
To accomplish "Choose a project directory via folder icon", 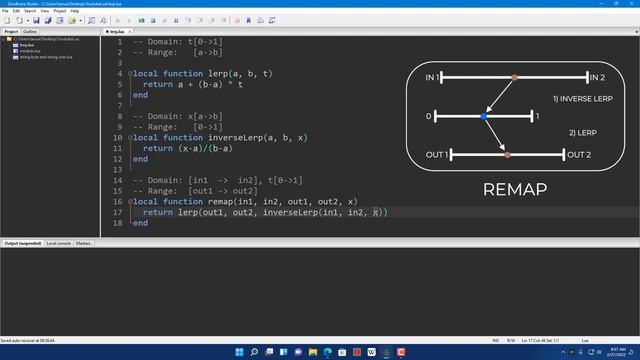I will [x=72, y=20].
